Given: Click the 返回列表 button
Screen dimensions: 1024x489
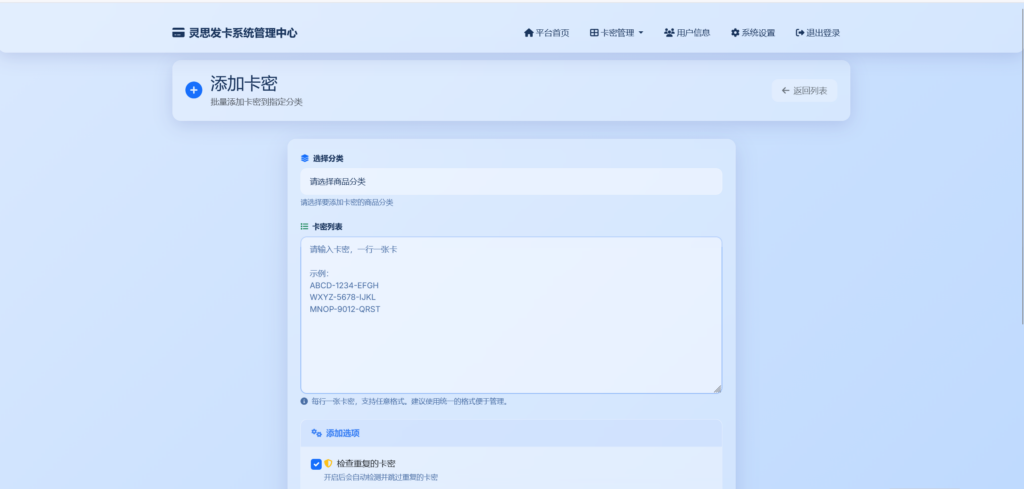Looking at the screenshot, I should point(804,91).
